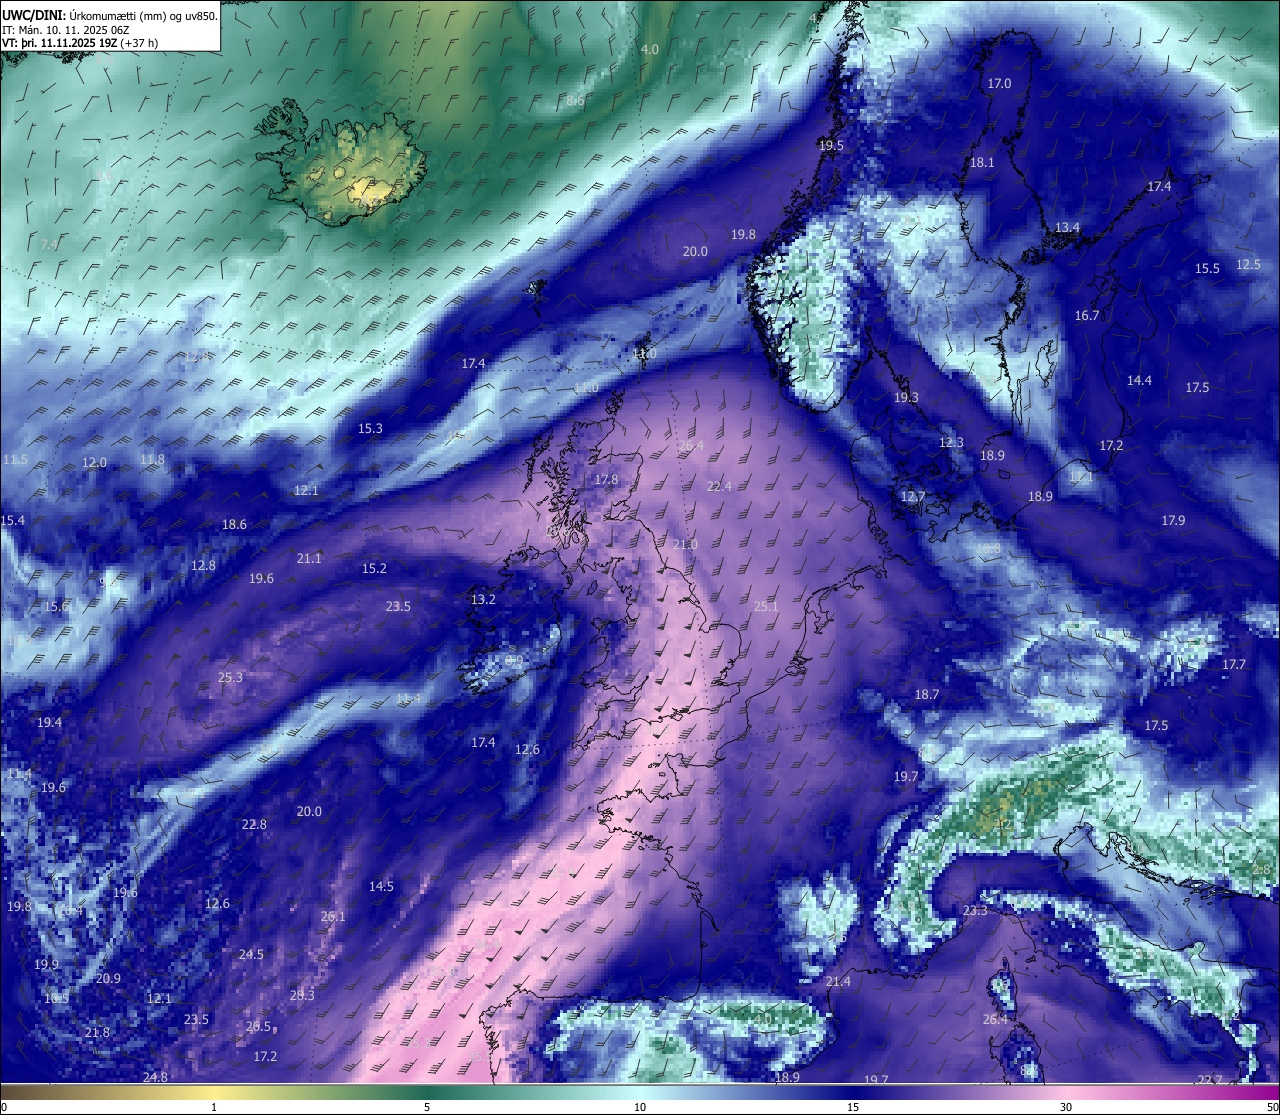Click the 26.1 value label
The height and width of the screenshot is (1115, 1280).
pyautogui.click(x=333, y=916)
